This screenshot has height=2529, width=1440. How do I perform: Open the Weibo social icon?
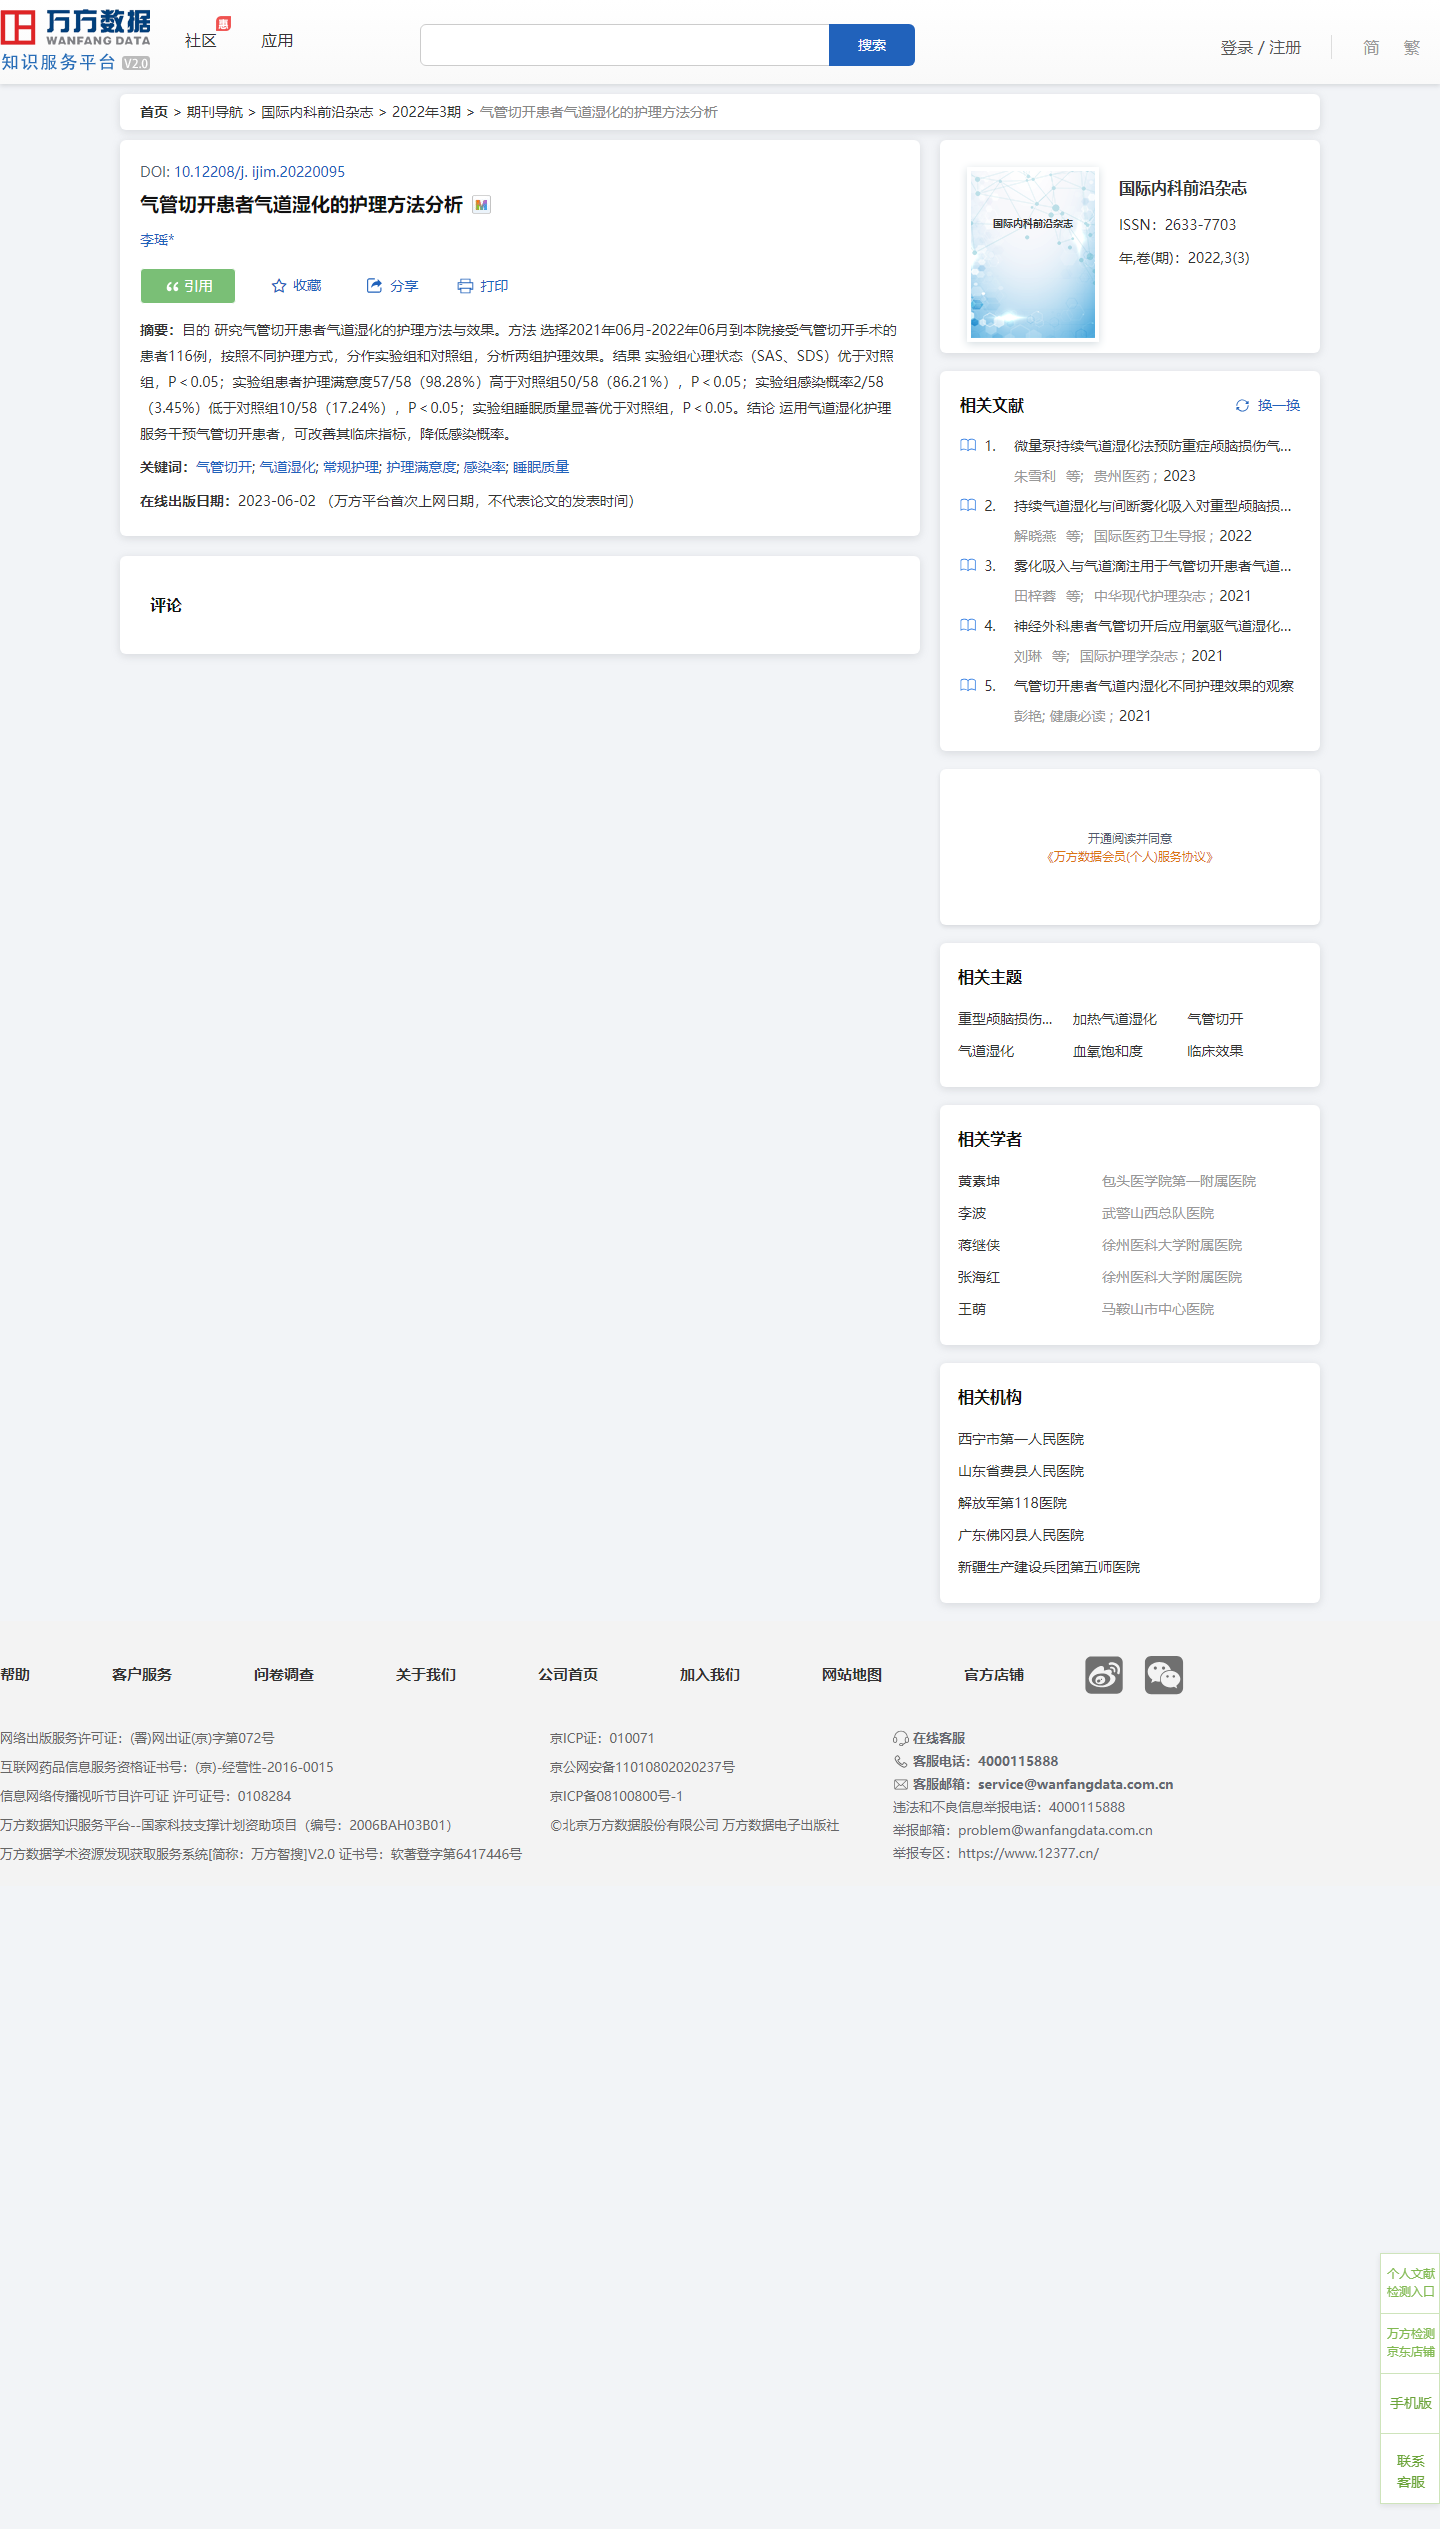1104,1675
